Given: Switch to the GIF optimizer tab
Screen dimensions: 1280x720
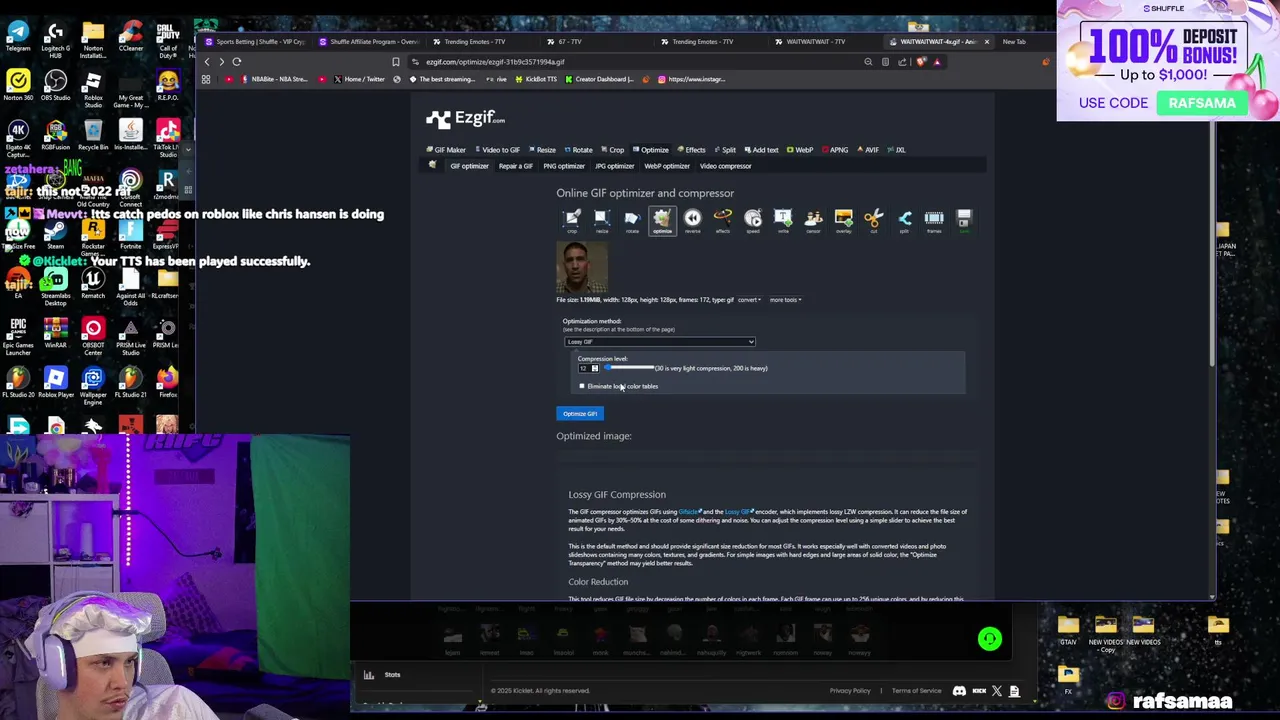Looking at the screenshot, I should pos(469,166).
